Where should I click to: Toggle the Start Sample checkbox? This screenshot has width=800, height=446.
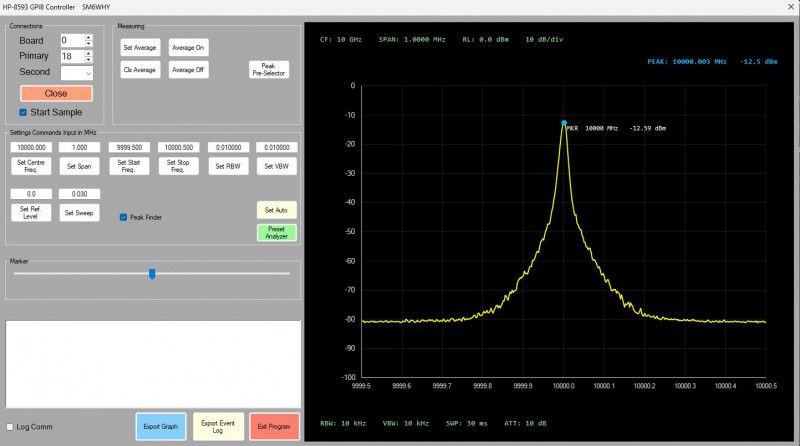[x=24, y=112]
